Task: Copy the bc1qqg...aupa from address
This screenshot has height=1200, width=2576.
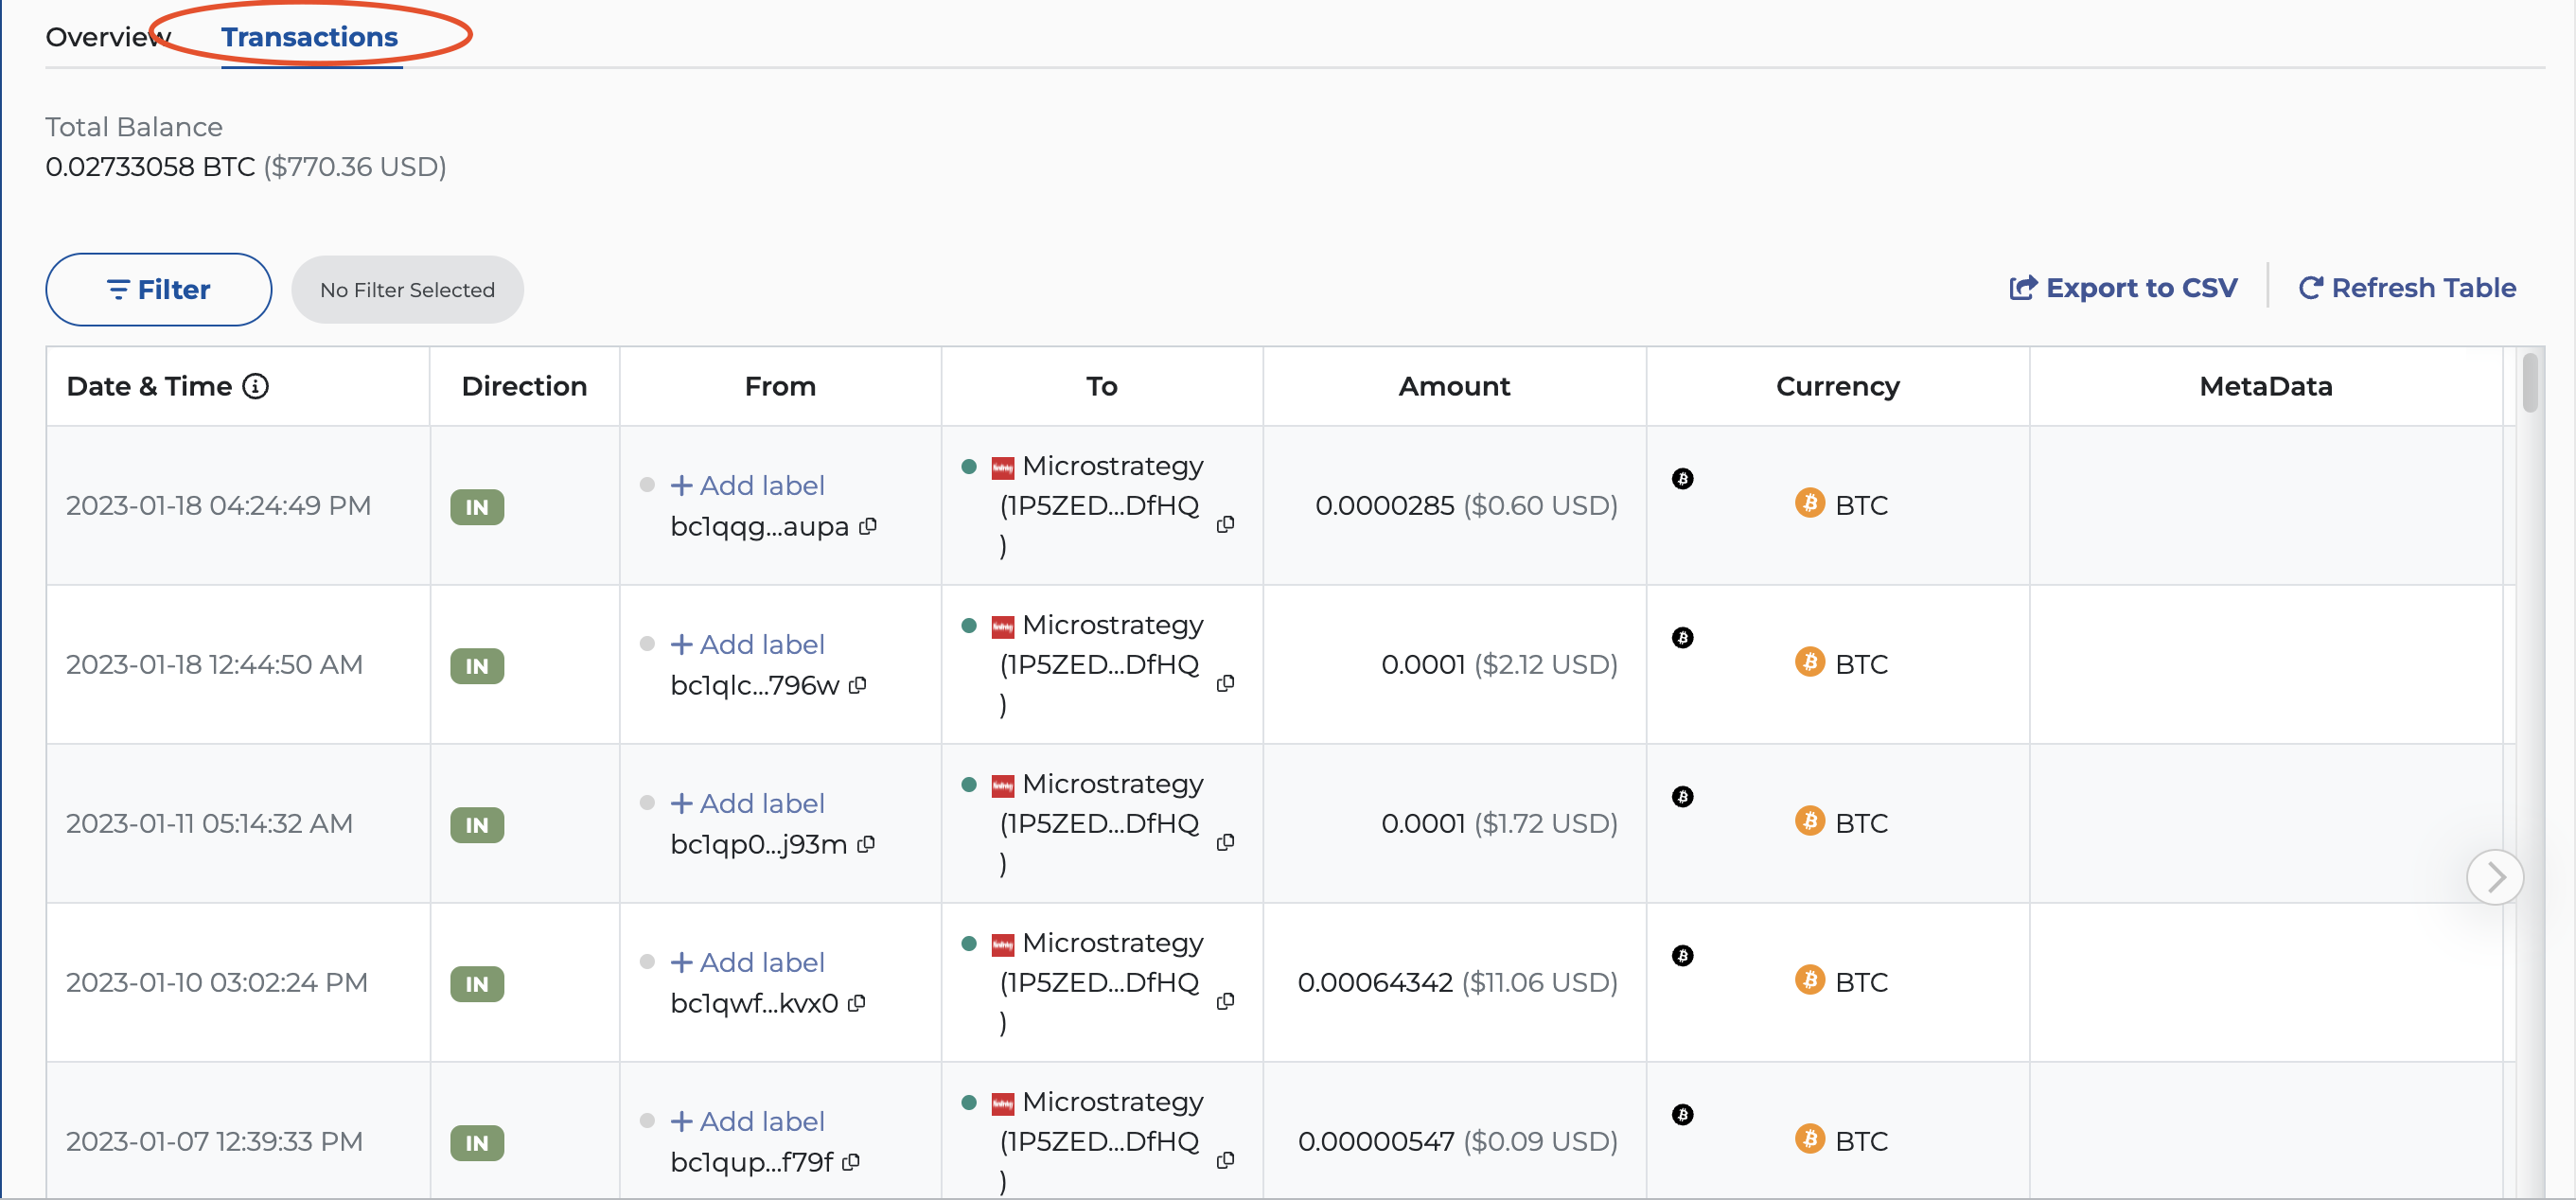Action: (x=868, y=526)
